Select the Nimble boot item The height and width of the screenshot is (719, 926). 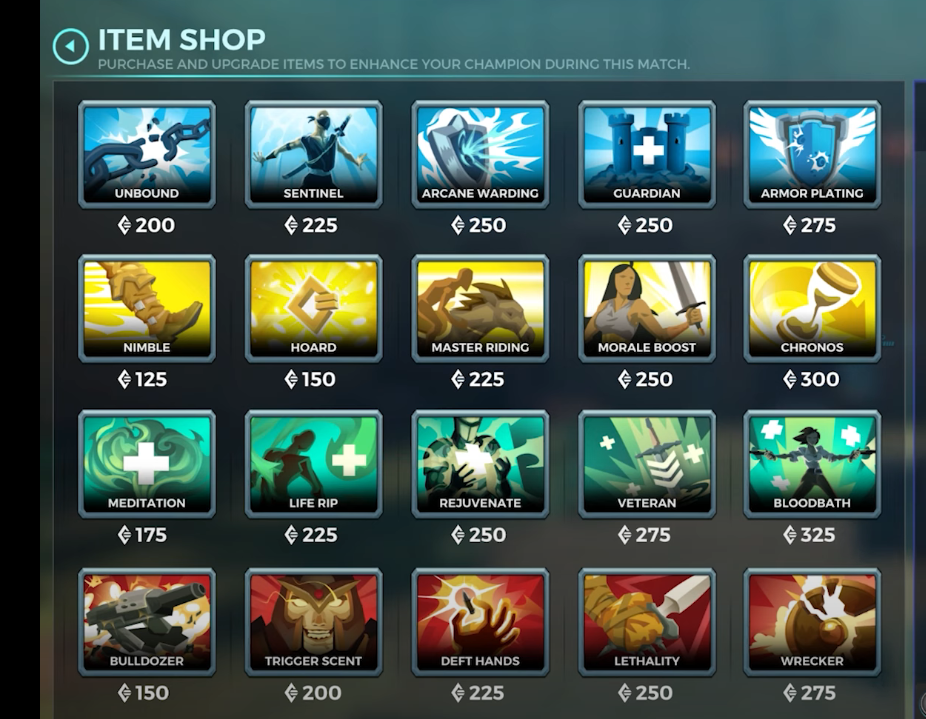[x=147, y=308]
